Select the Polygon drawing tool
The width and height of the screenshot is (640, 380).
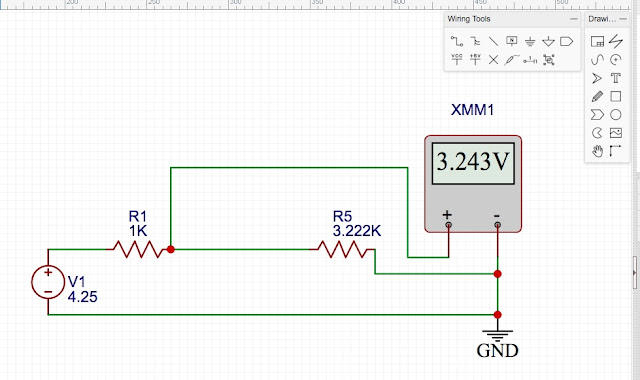[597, 115]
